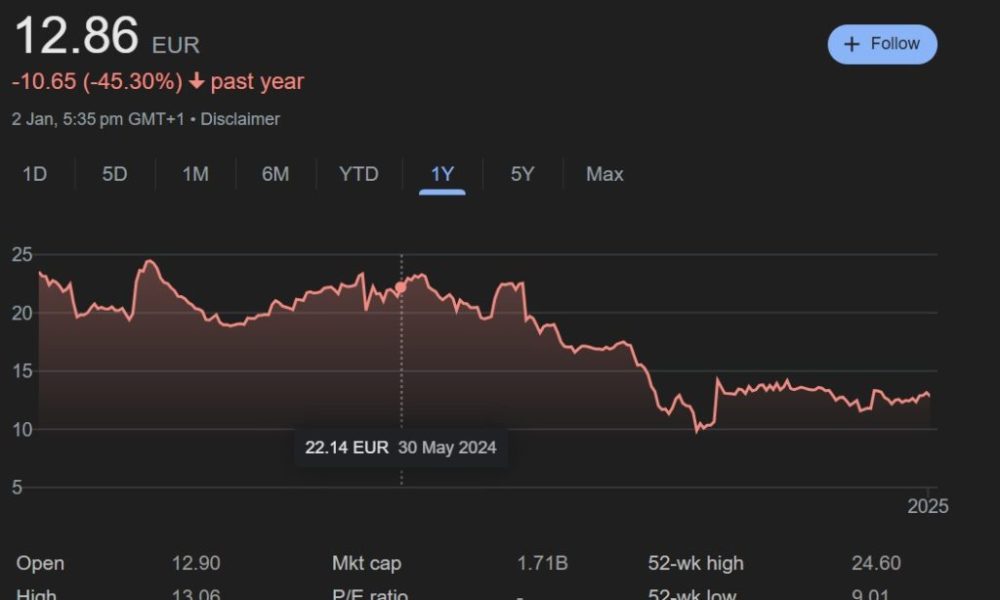Select the 5D range tab
1000x600 pixels.
[x=115, y=174]
